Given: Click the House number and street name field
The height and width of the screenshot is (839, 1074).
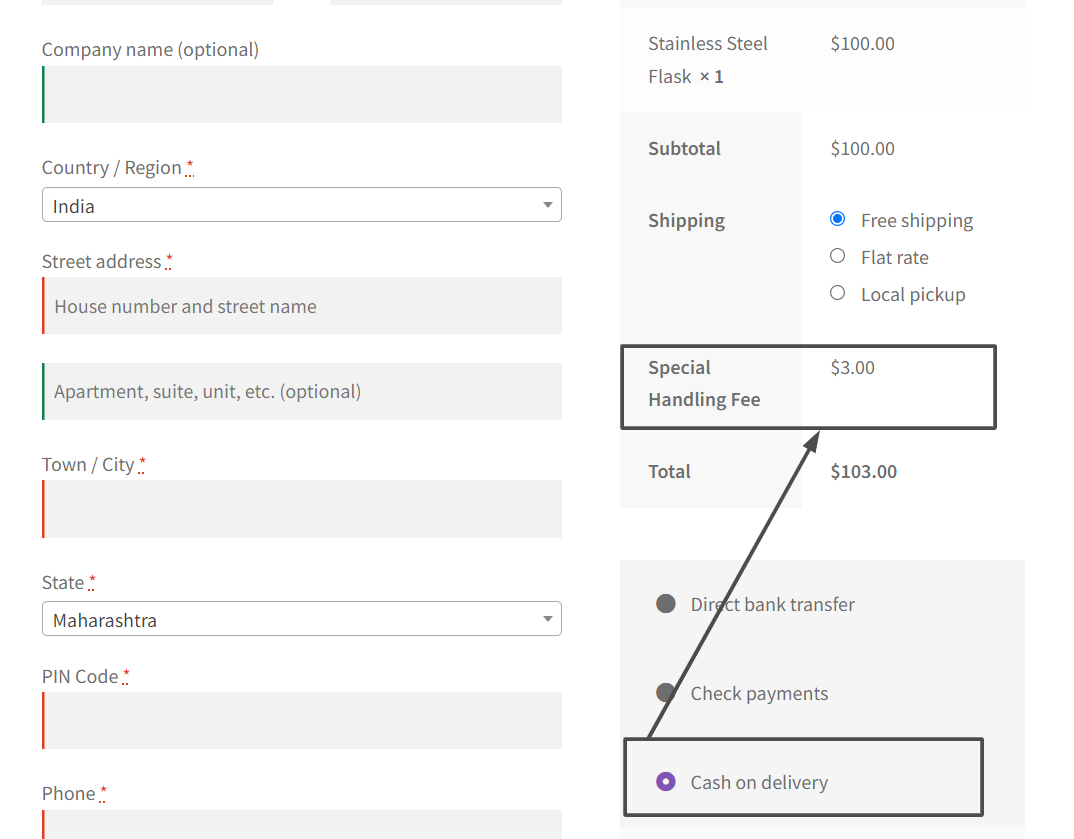Looking at the screenshot, I should click(301, 305).
